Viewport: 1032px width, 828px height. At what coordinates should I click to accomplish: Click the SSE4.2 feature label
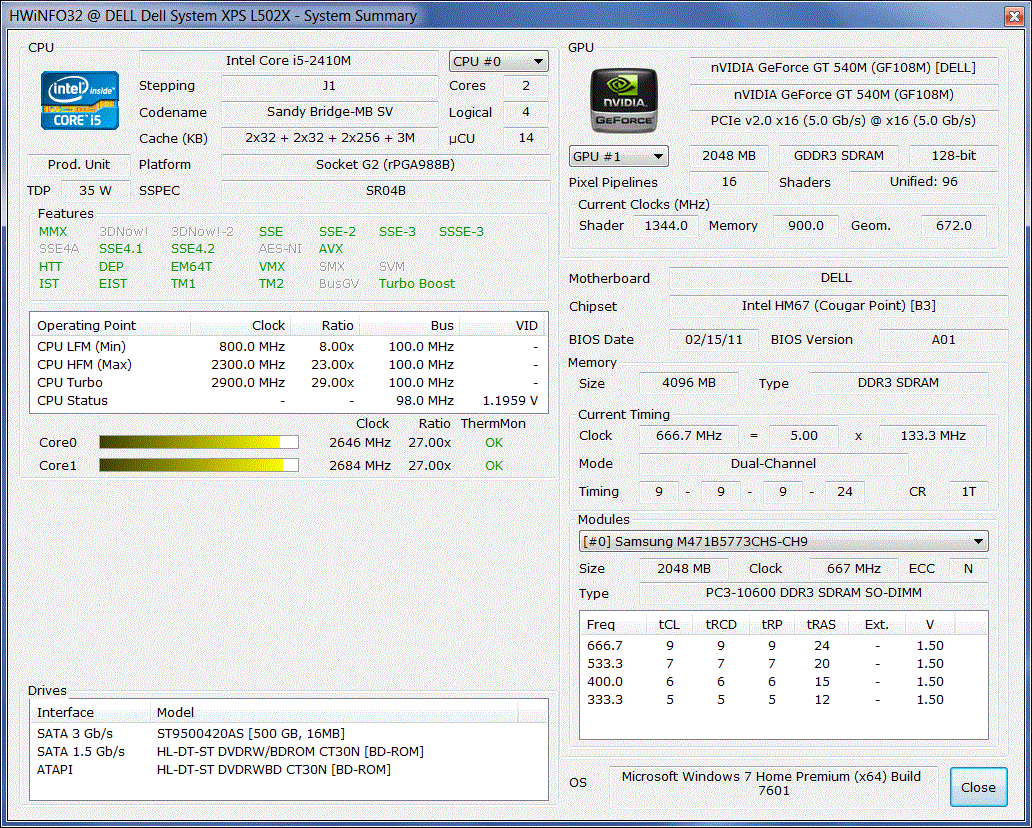[x=192, y=249]
